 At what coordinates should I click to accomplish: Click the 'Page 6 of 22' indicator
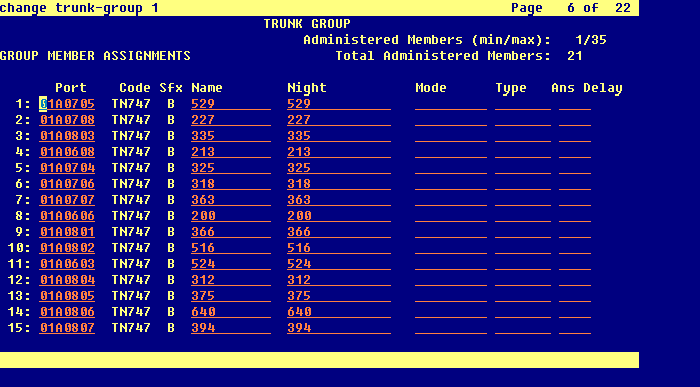click(571, 8)
